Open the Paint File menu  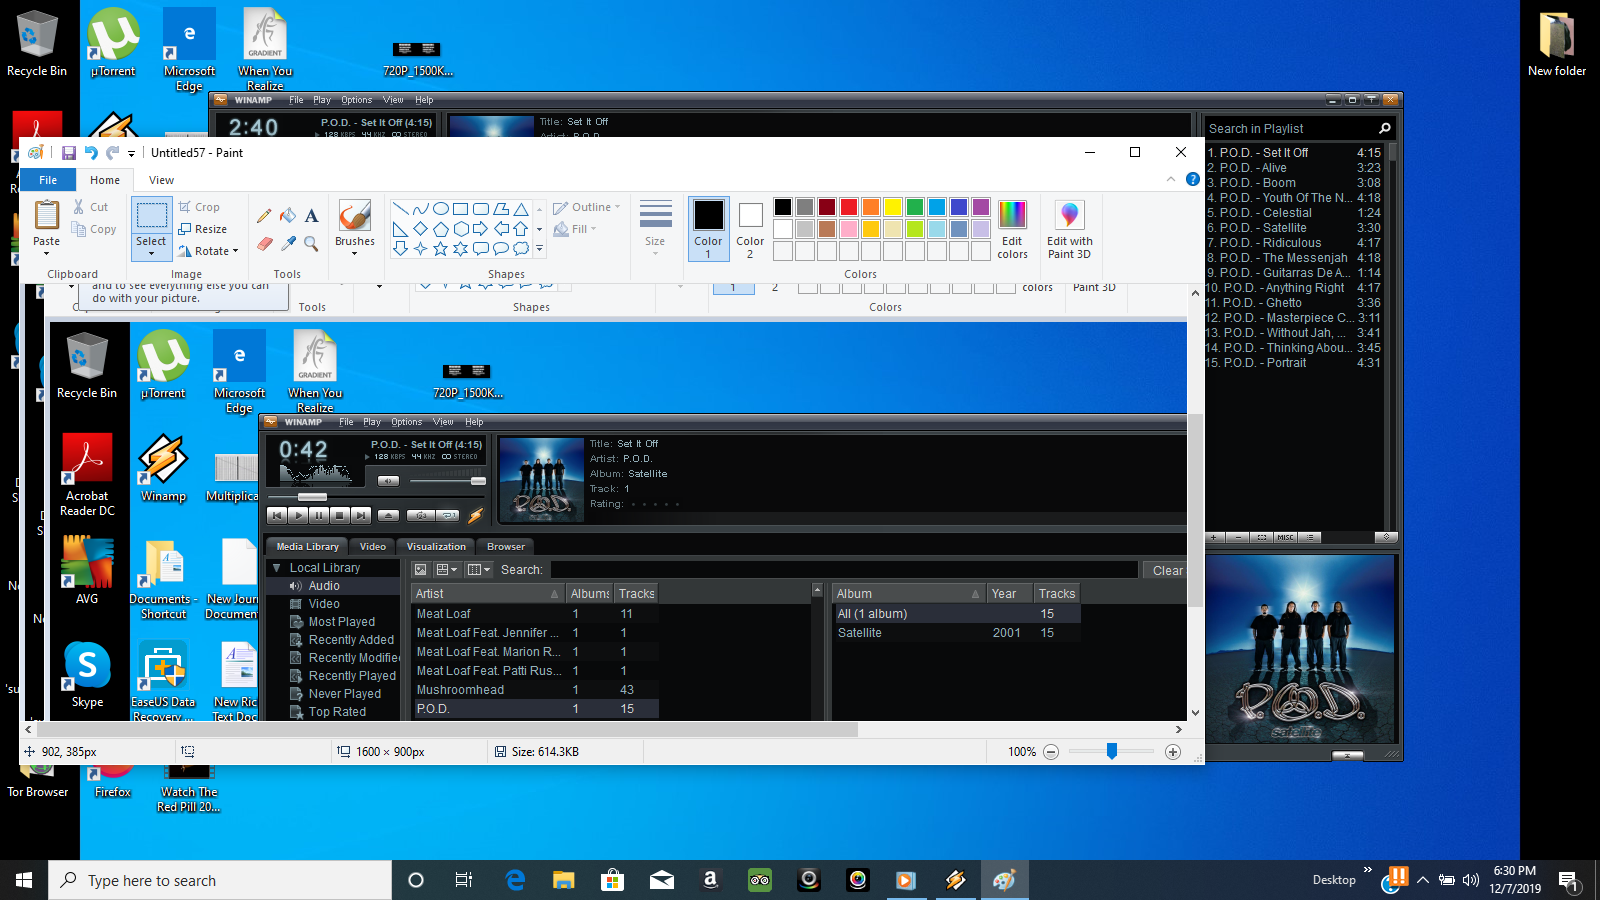click(48, 180)
